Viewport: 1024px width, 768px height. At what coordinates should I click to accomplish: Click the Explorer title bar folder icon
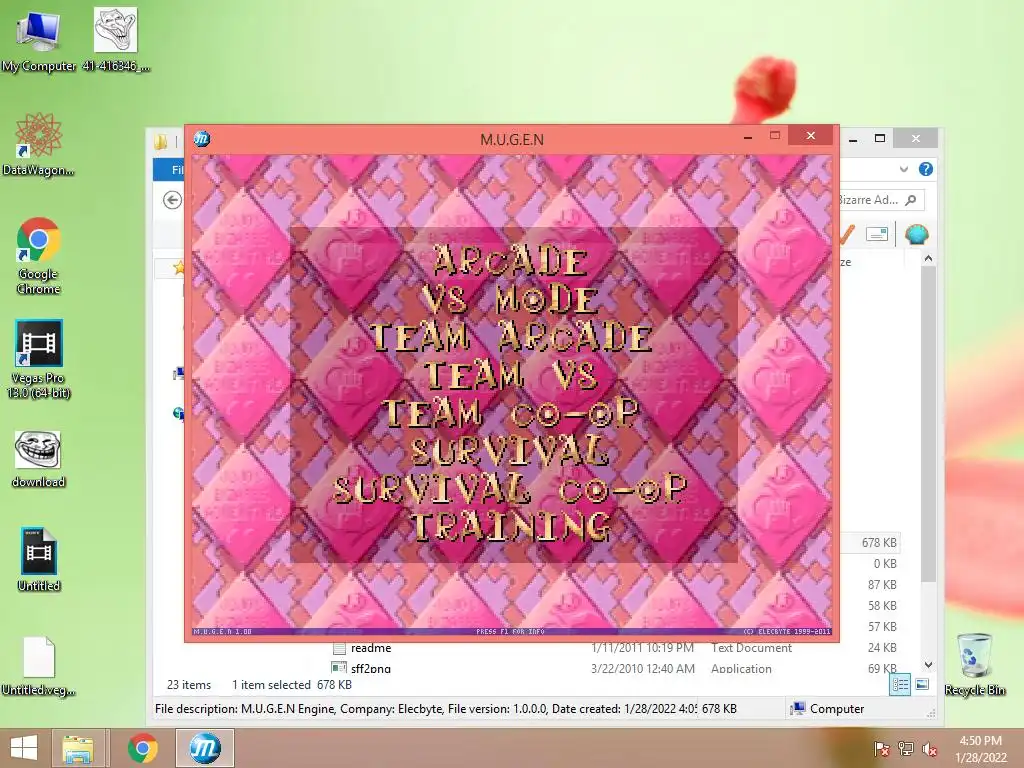(x=161, y=141)
